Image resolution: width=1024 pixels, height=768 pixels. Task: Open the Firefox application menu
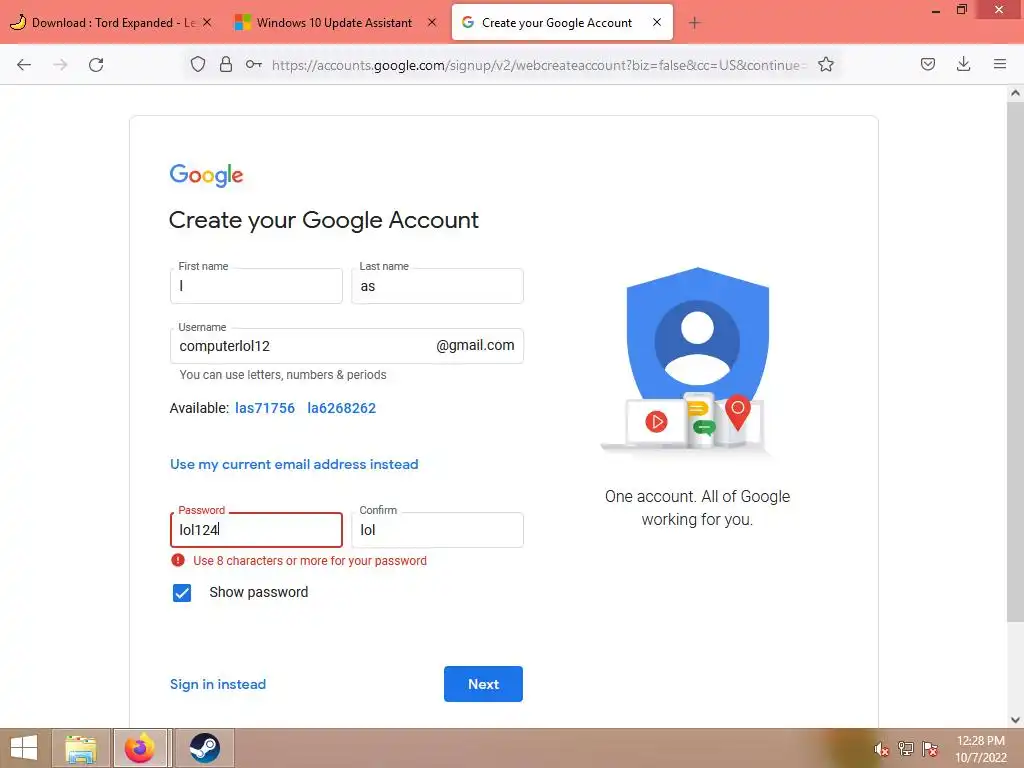click(x=999, y=64)
